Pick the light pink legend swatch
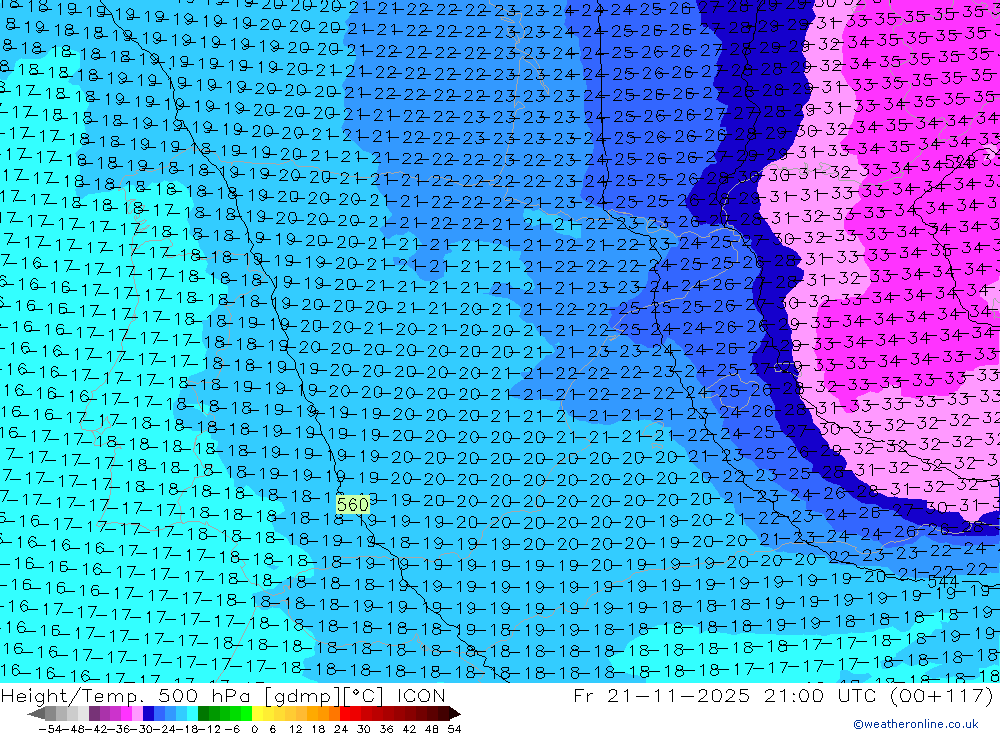Screen dimensions: 1000x733 tap(137, 713)
